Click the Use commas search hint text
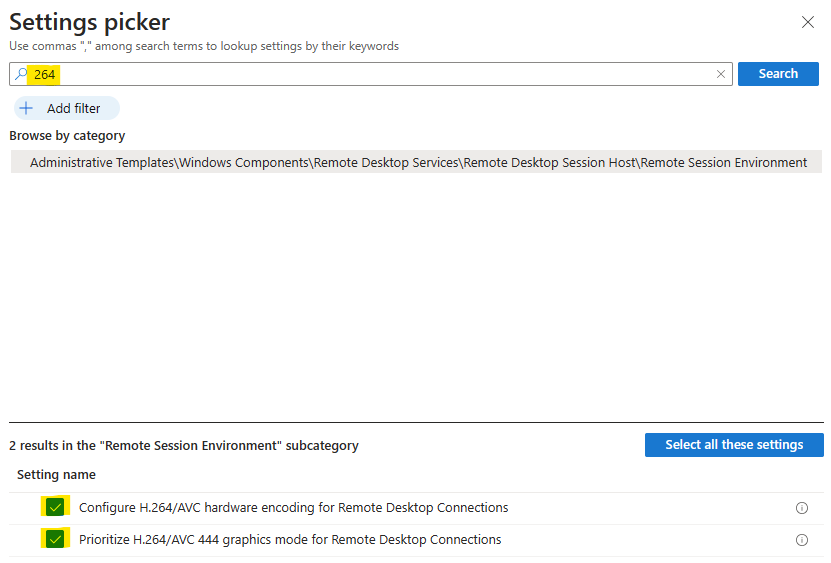 pyautogui.click(x=204, y=46)
